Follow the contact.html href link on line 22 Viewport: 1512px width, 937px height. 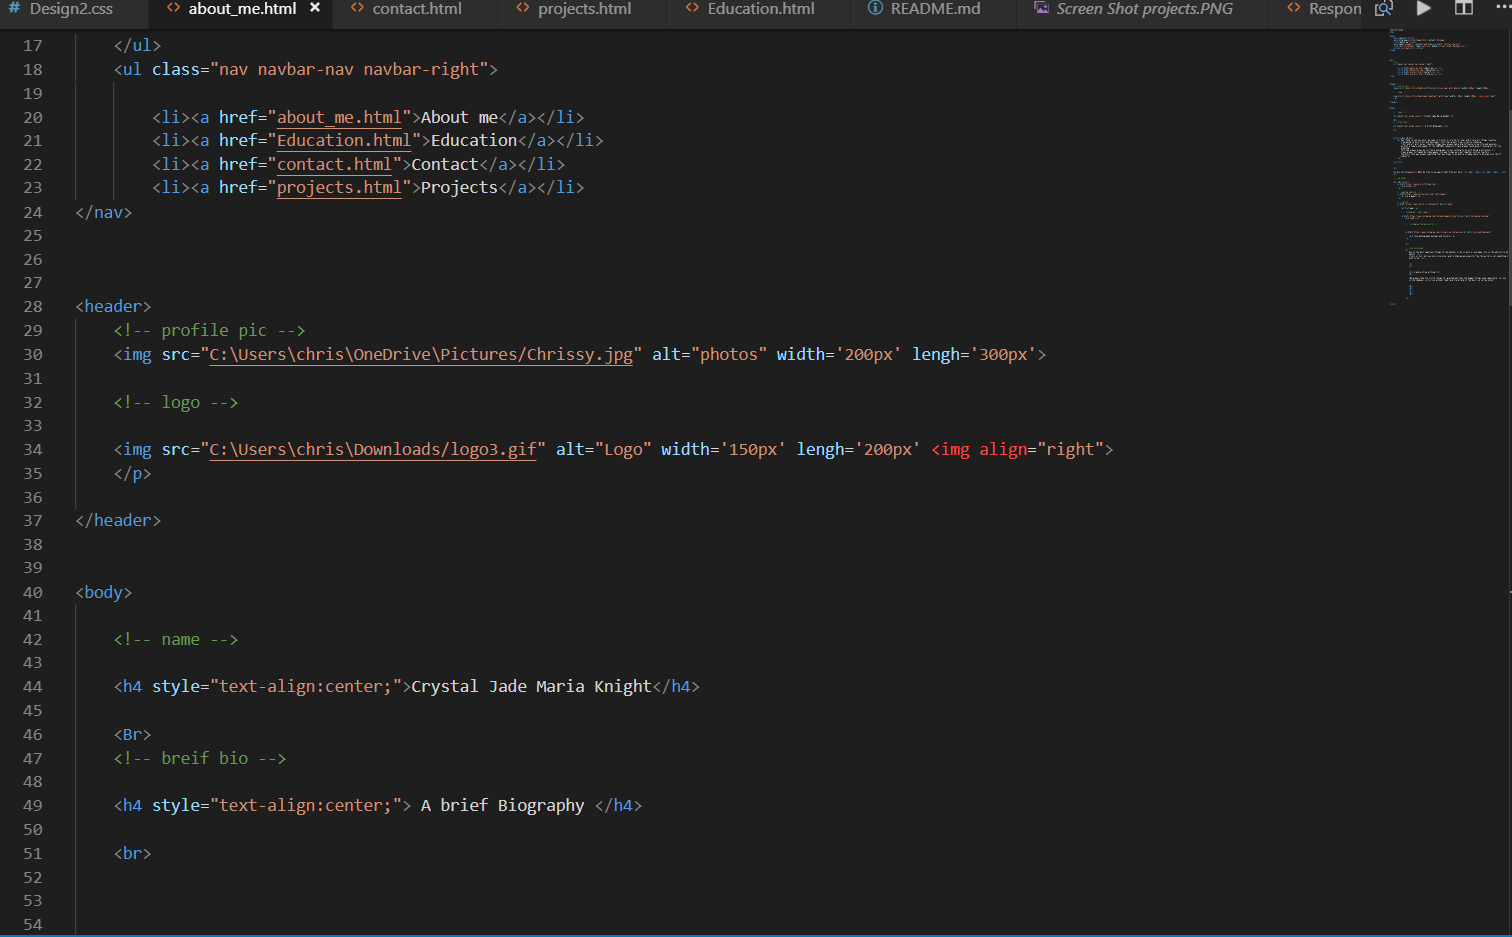pyautogui.click(x=334, y=164)
